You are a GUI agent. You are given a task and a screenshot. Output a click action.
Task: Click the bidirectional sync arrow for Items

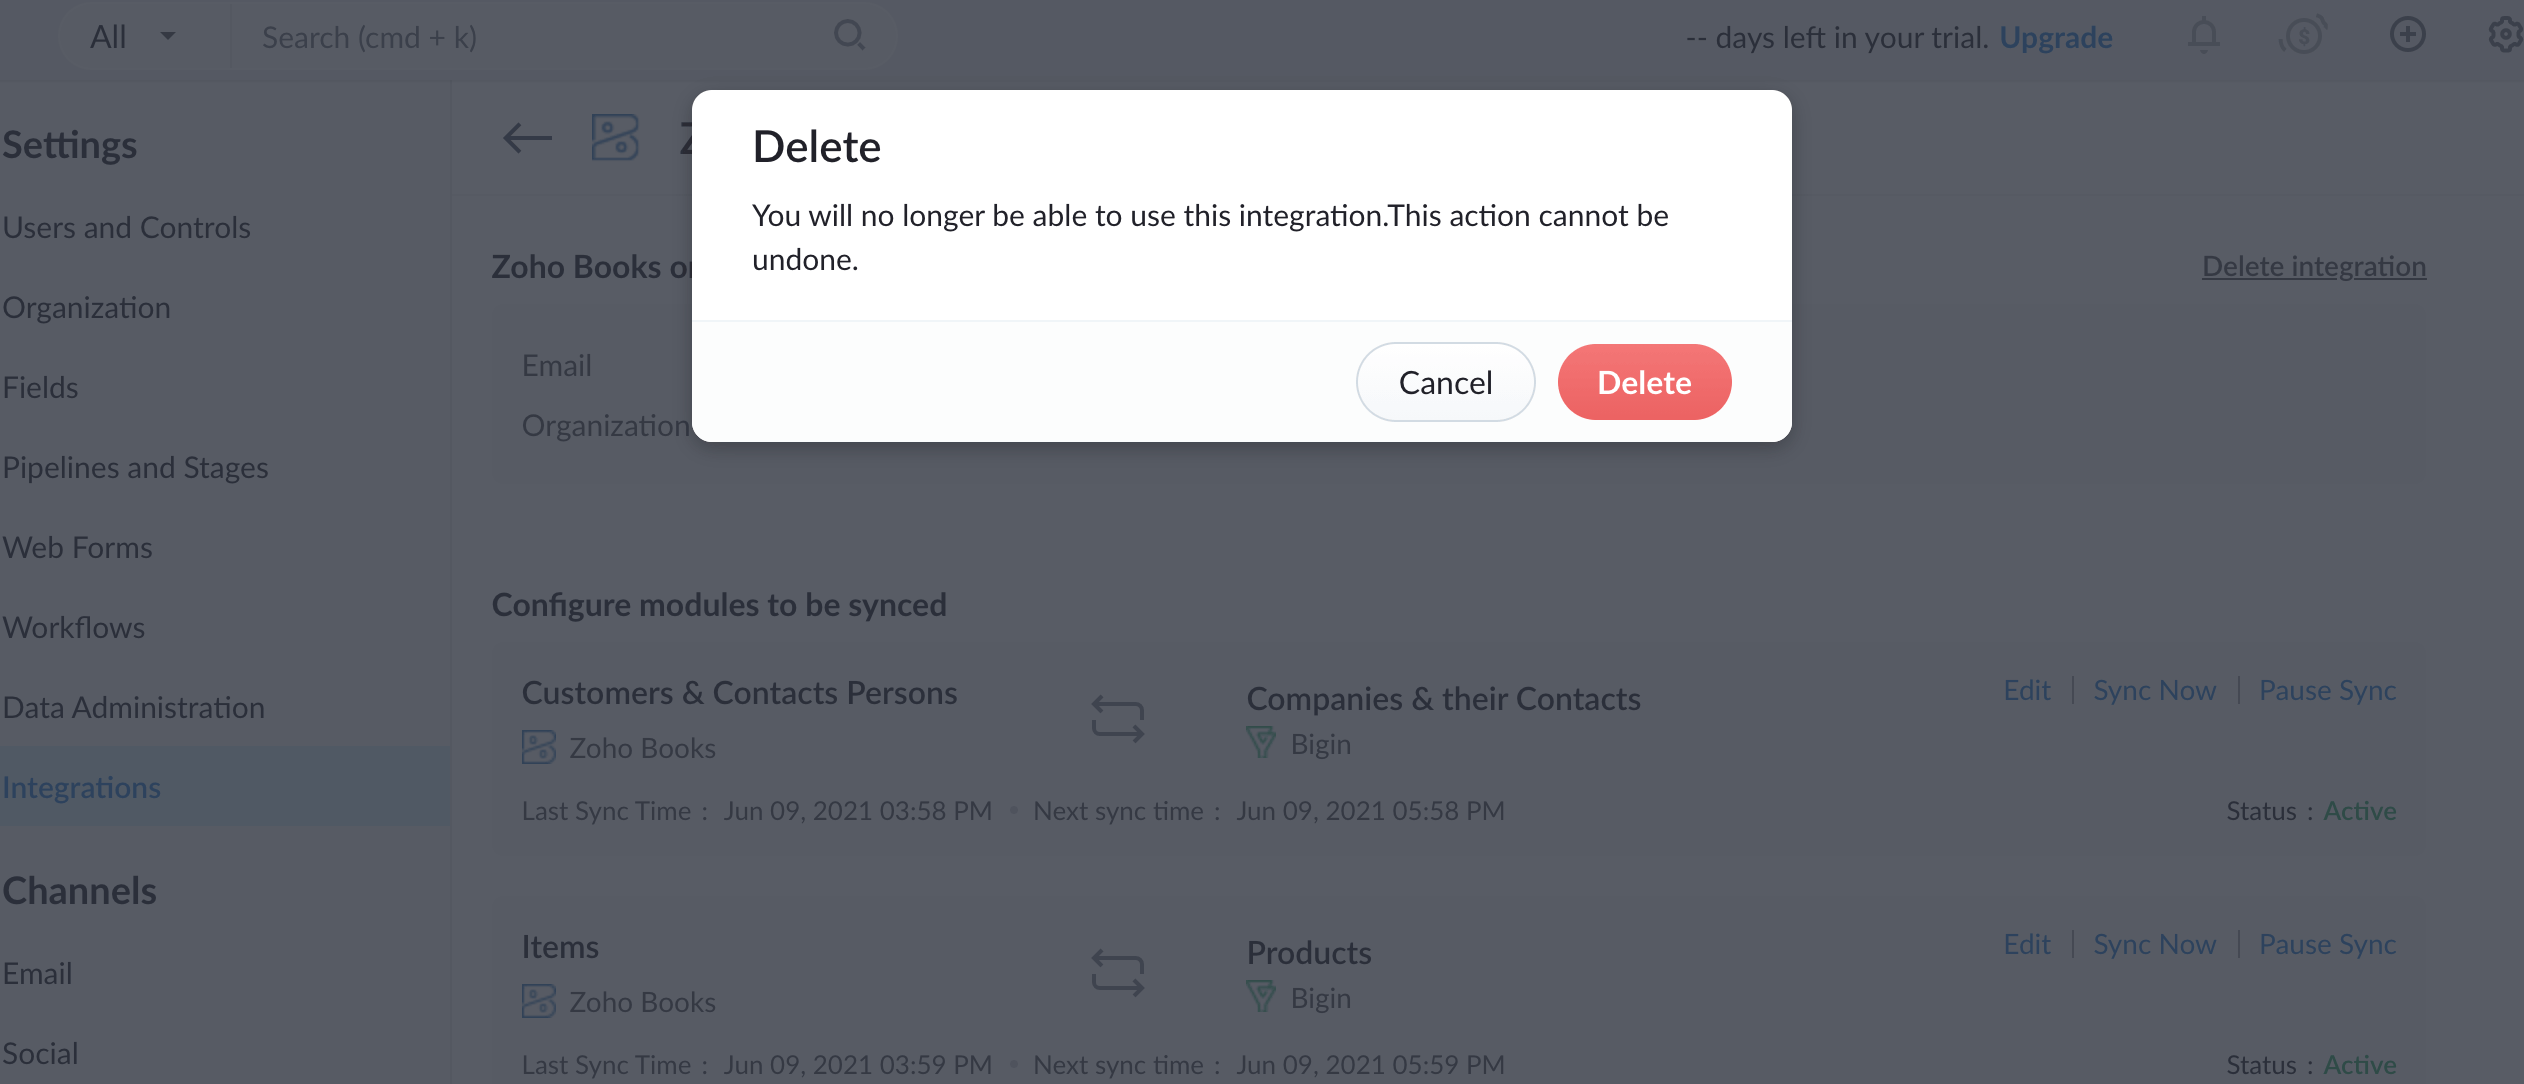click(1117, 971)
